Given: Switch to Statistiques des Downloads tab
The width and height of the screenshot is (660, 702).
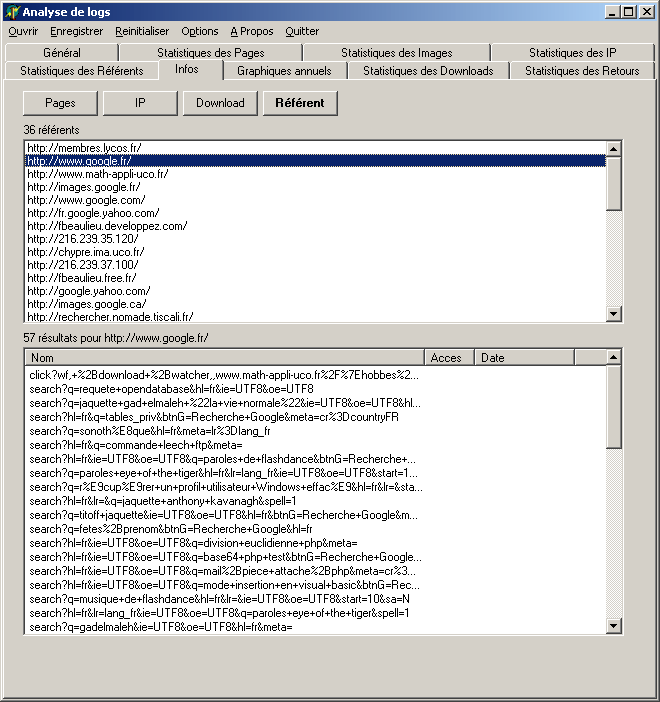Looking at the screenshot, I should (428, 71).
